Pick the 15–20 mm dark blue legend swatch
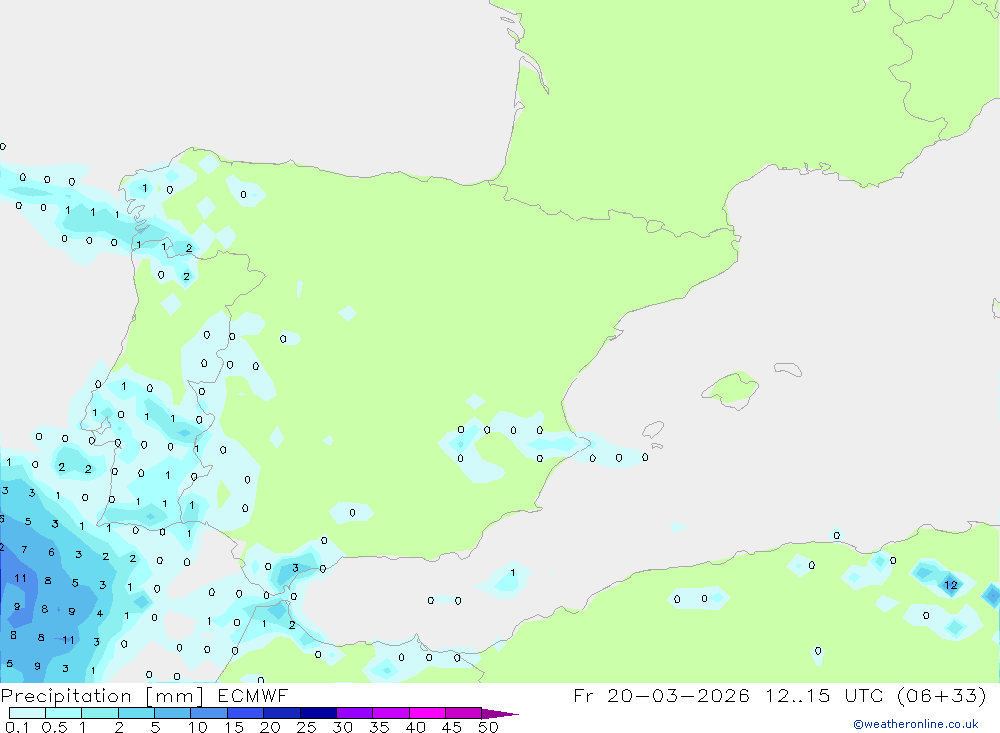Viewport: 1000px width, 733px height. 246,713
